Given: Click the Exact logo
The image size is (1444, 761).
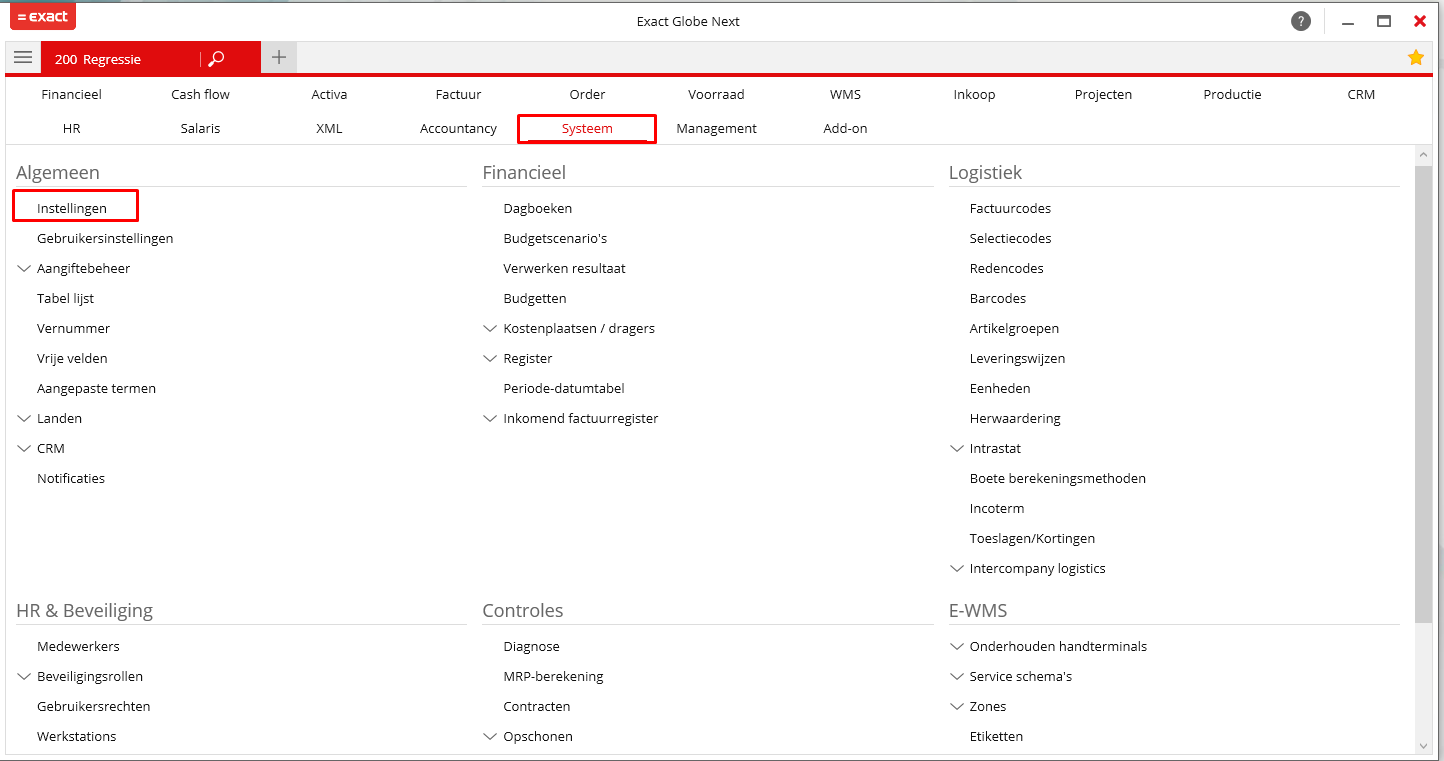Looking at the screenshot, I should click(x=43, y=17).
